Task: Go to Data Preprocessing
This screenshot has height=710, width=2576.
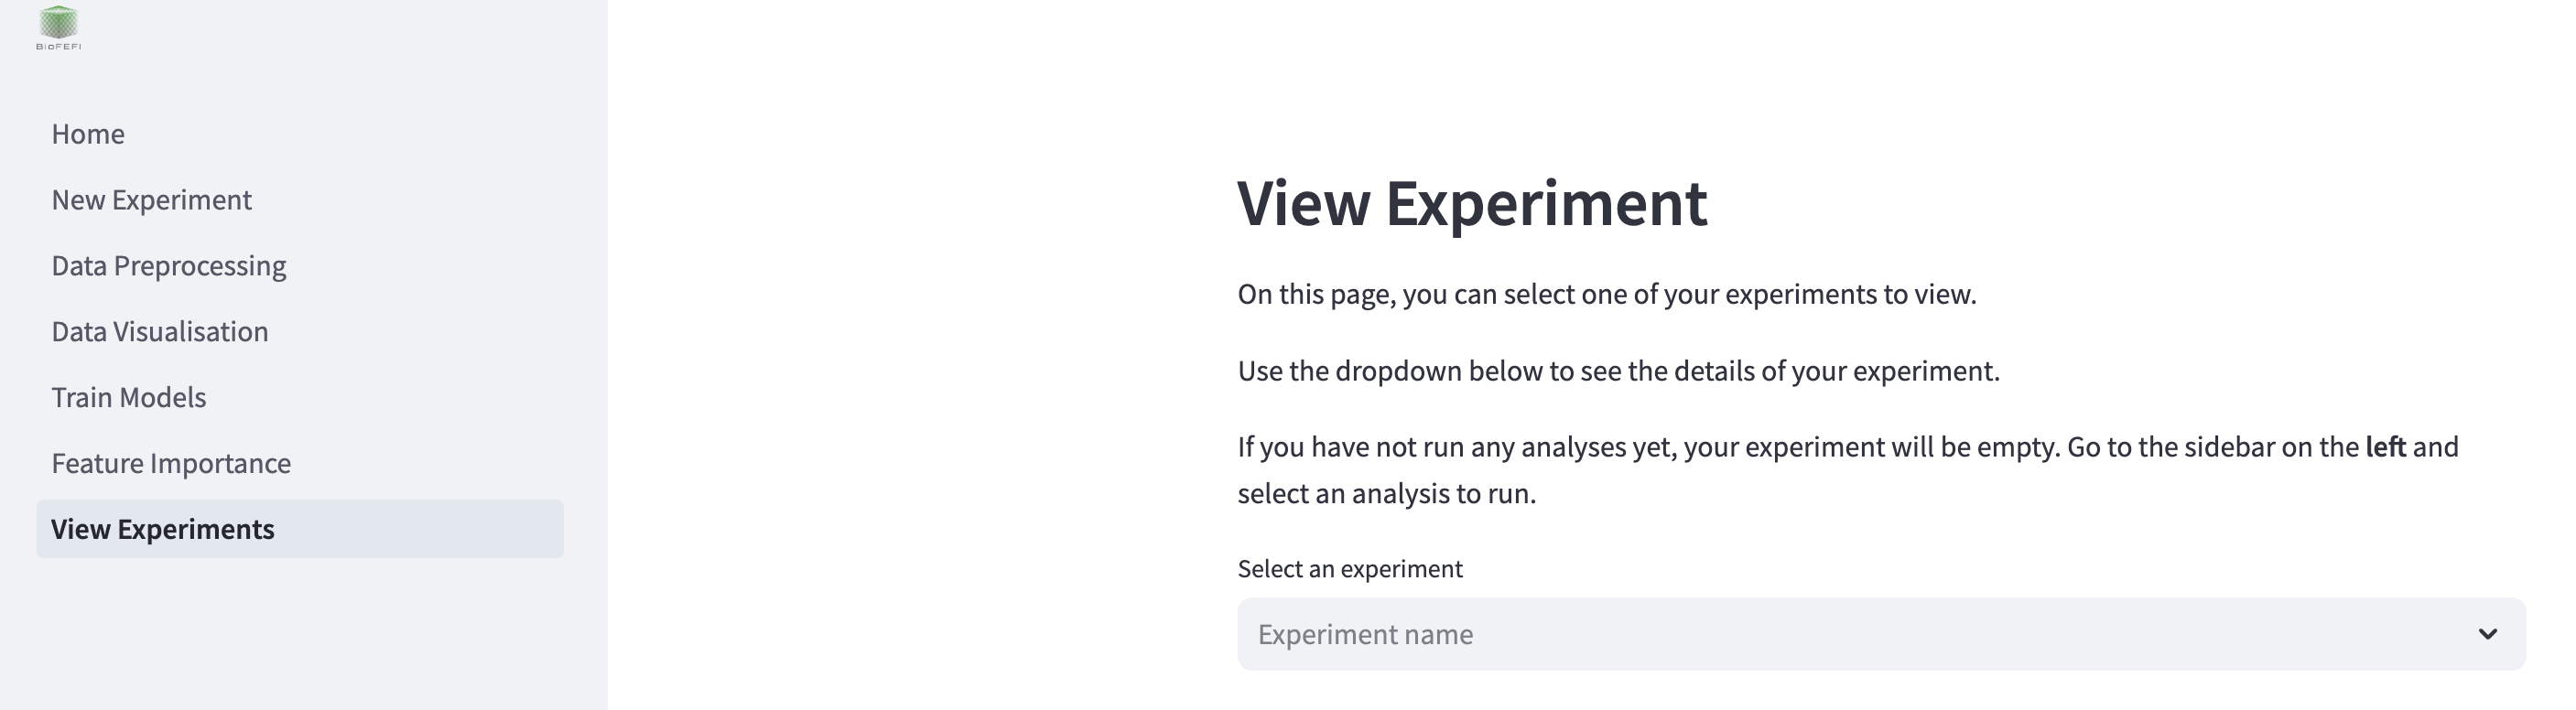Action: [x=168, y=265]
